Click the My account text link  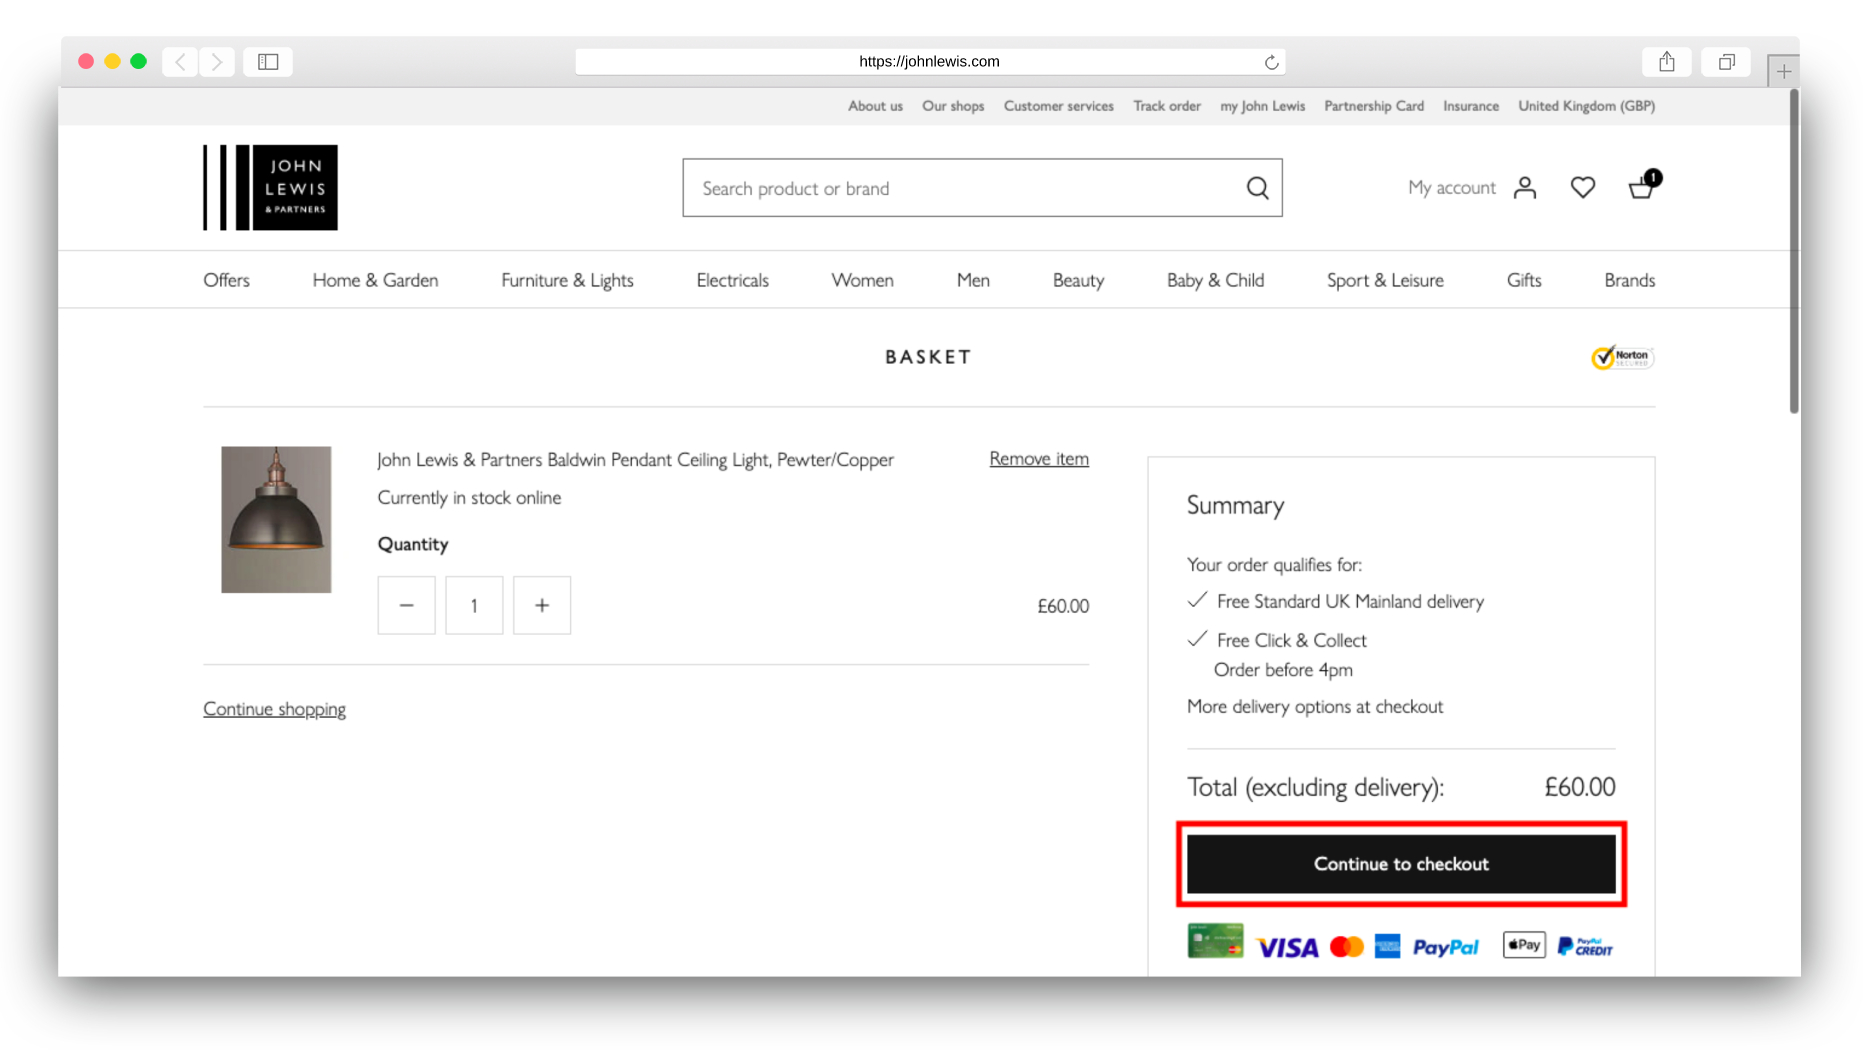1451,188
